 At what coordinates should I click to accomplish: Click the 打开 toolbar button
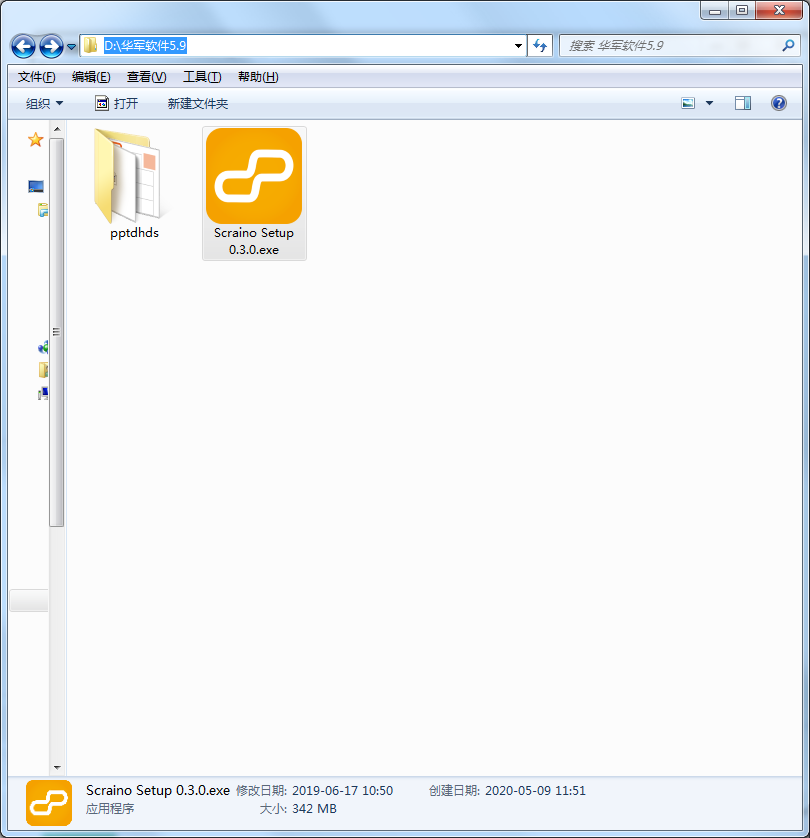[x=116, y=104]
